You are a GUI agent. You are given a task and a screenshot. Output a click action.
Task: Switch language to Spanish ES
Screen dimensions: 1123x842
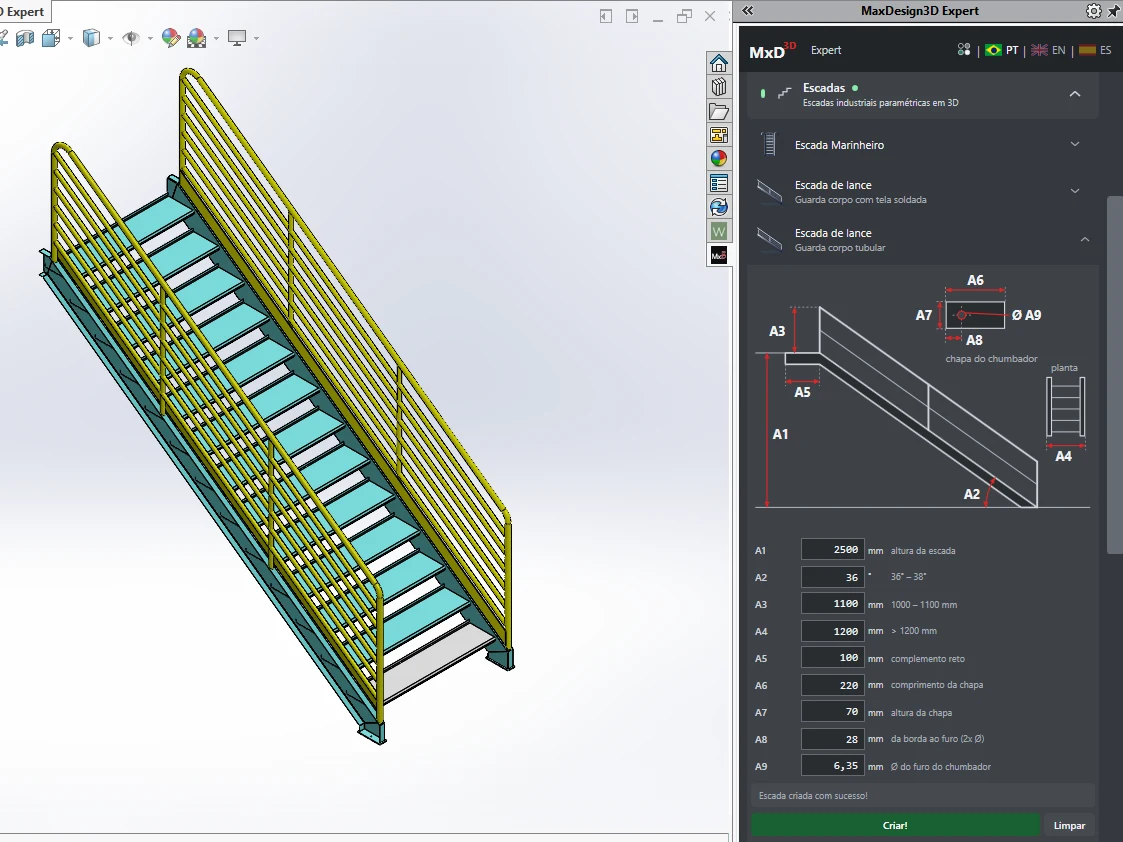[x=1096, y=50]
